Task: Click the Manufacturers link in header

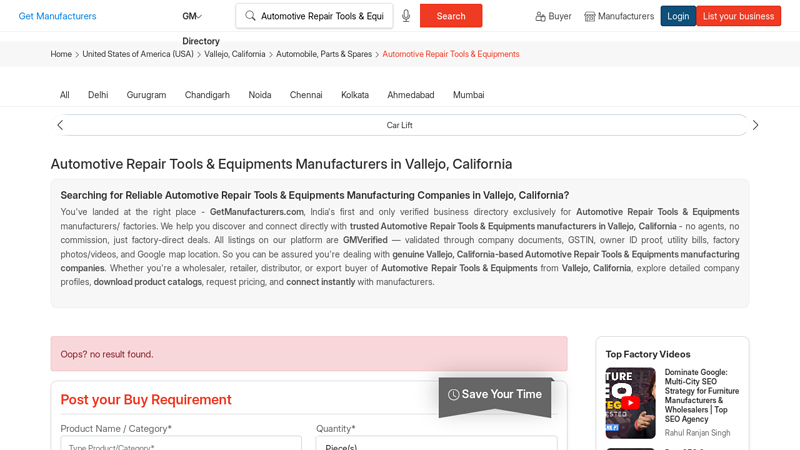Action: 619,16
